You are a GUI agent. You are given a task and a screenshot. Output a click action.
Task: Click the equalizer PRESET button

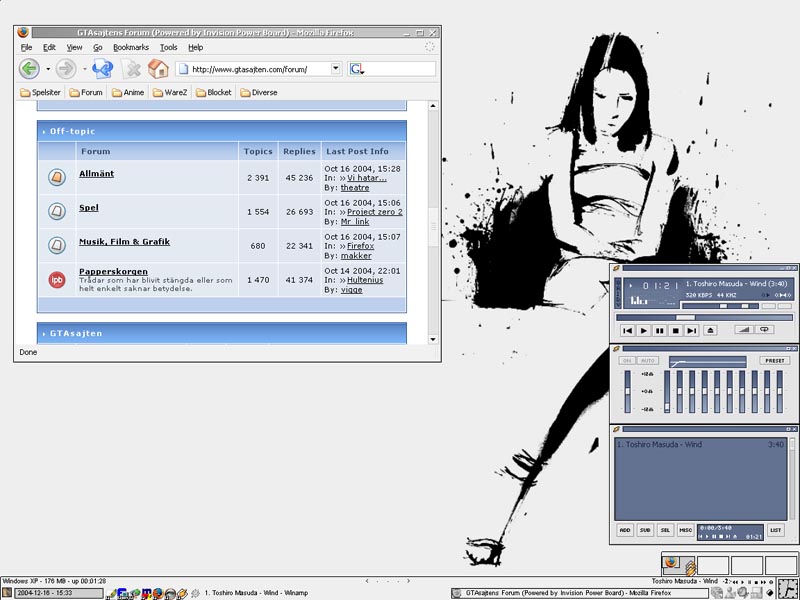(x=774, y=360)
